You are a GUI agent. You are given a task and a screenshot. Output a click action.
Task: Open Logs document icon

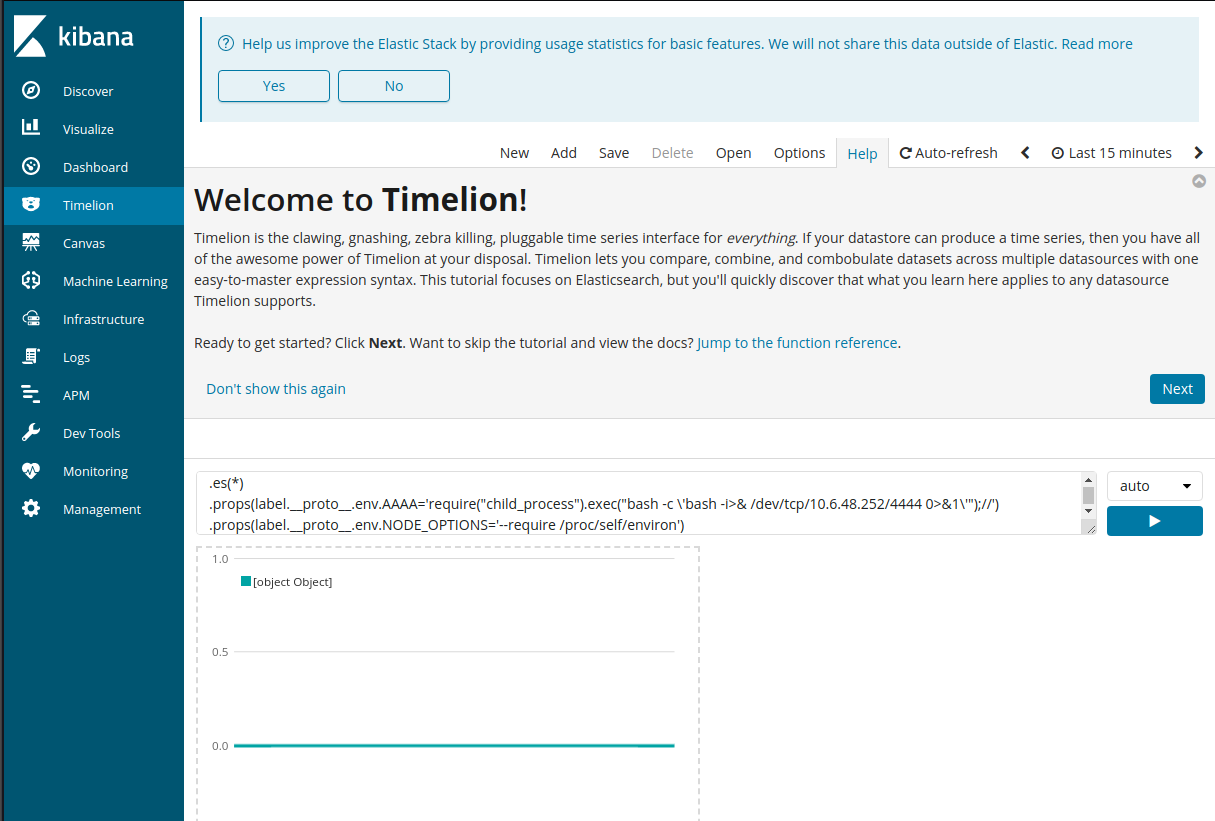pos(31,356)
